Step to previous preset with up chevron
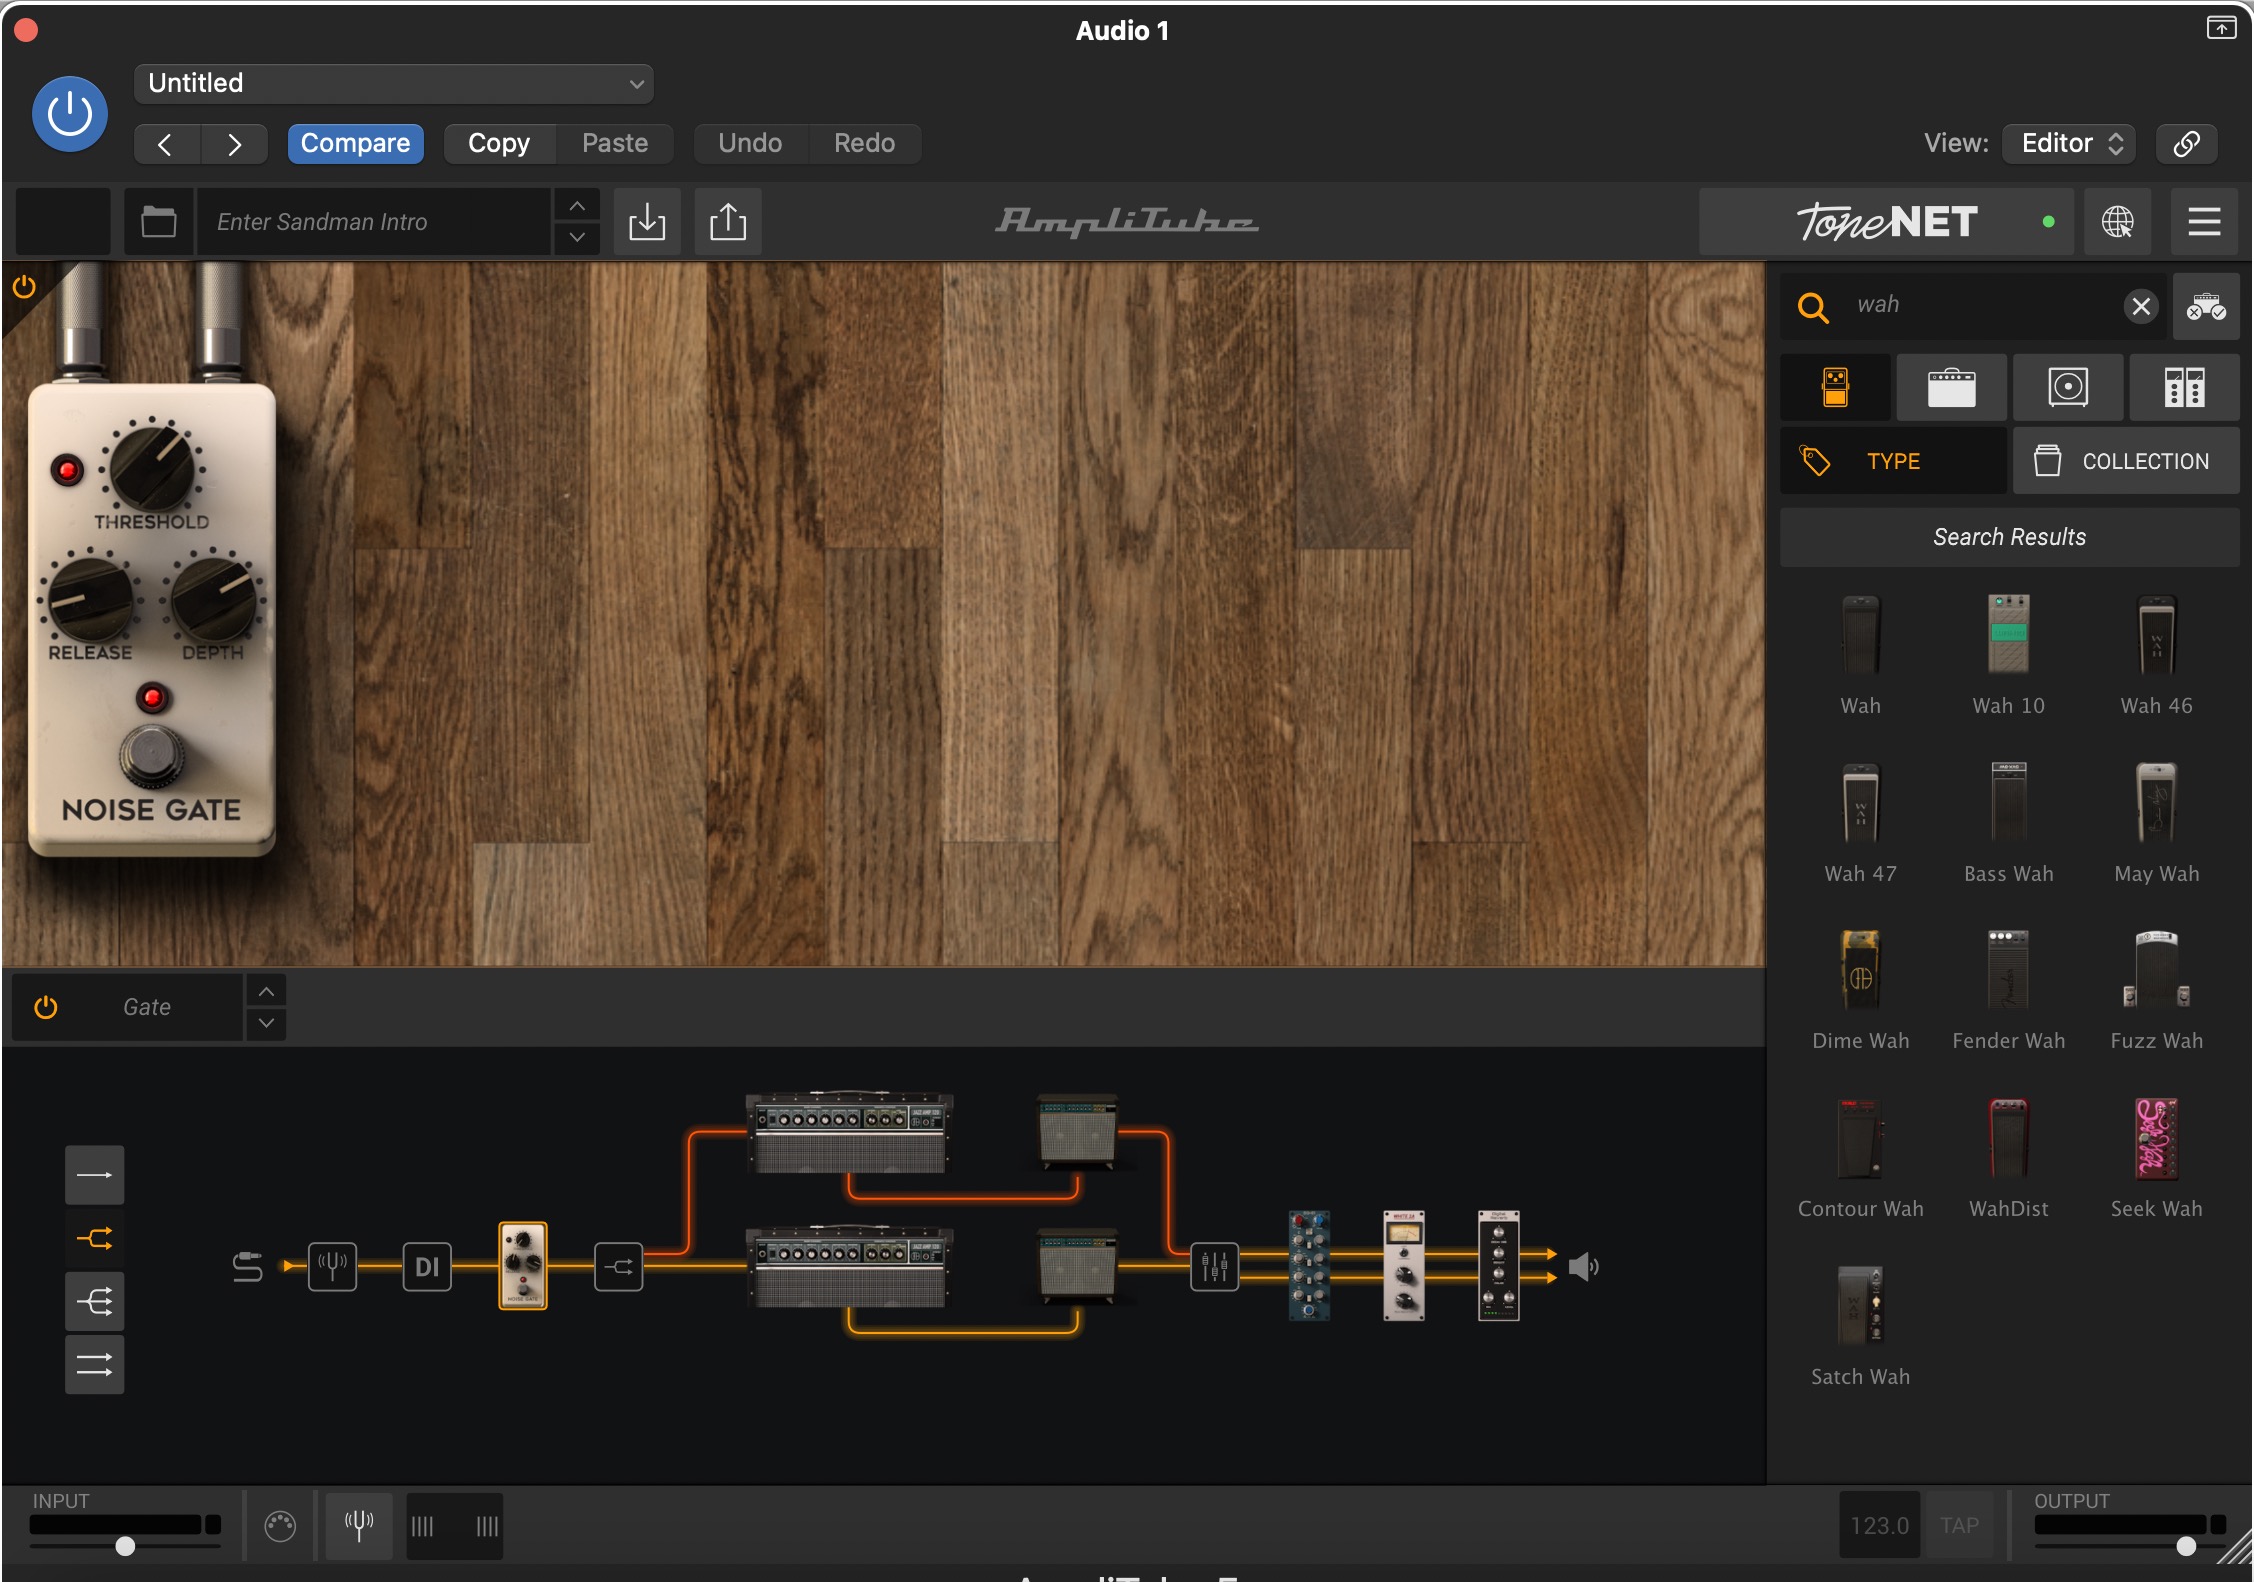The height and width of the screenshot is (1582, 2254). [x=577, y=206]
